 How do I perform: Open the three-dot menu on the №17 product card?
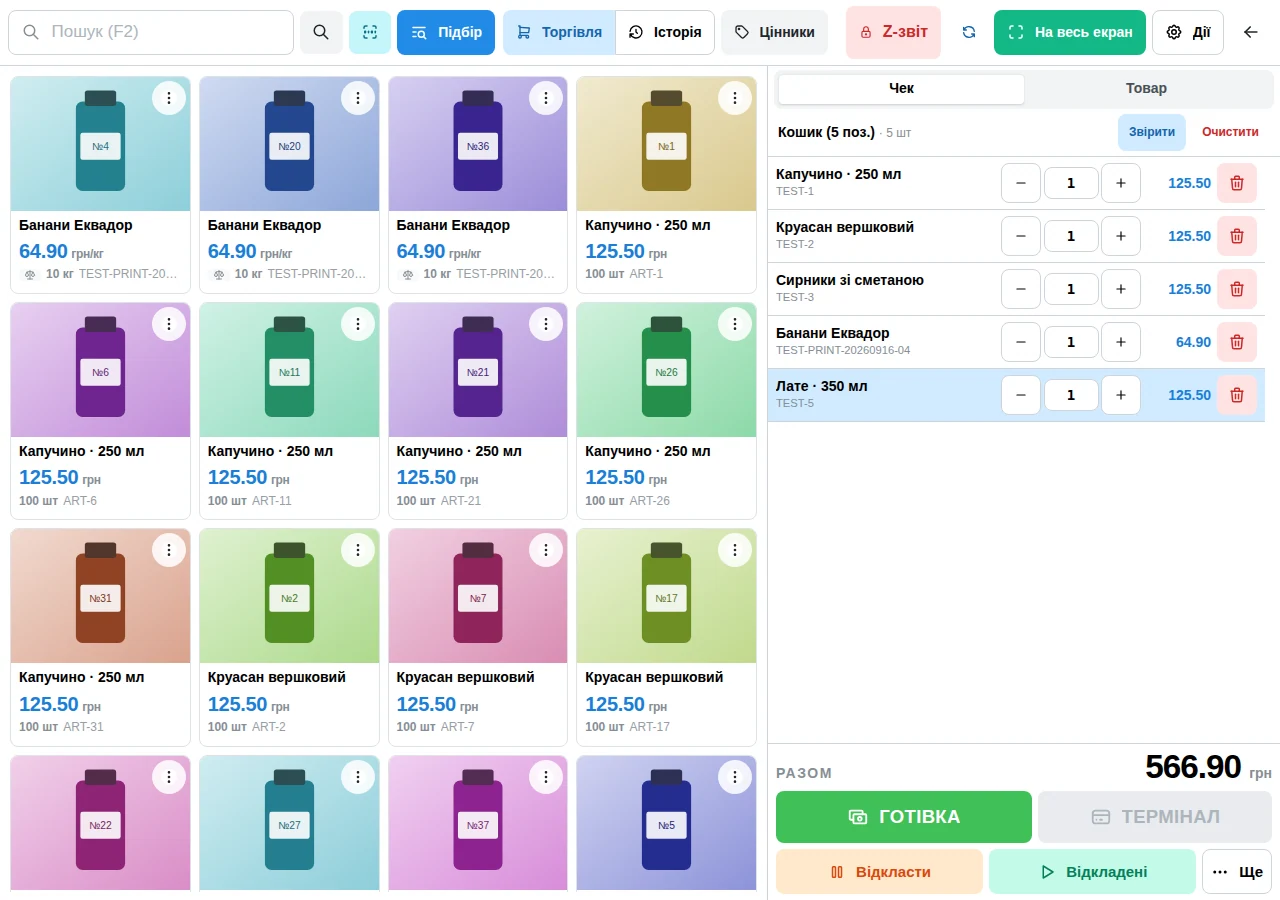[x=735, y=550]
